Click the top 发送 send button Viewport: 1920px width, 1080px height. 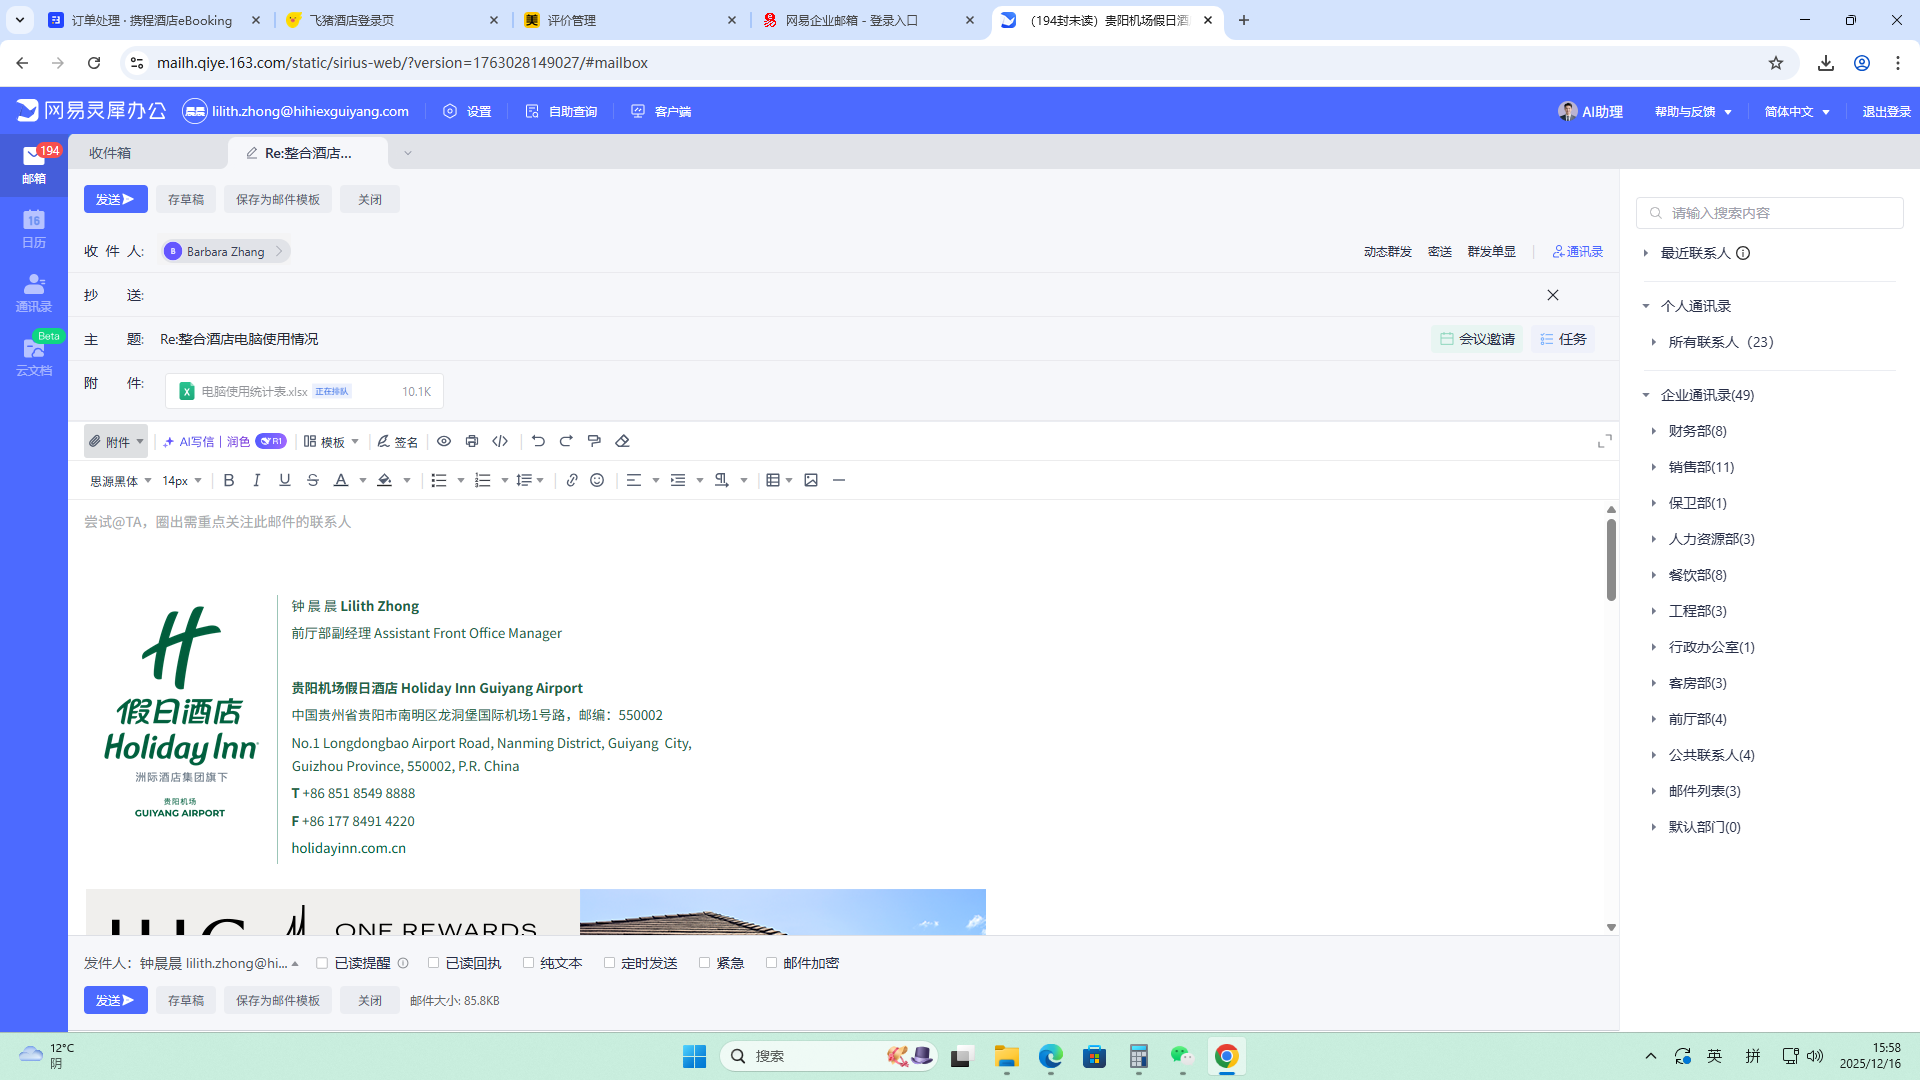(x=115, y=199)
